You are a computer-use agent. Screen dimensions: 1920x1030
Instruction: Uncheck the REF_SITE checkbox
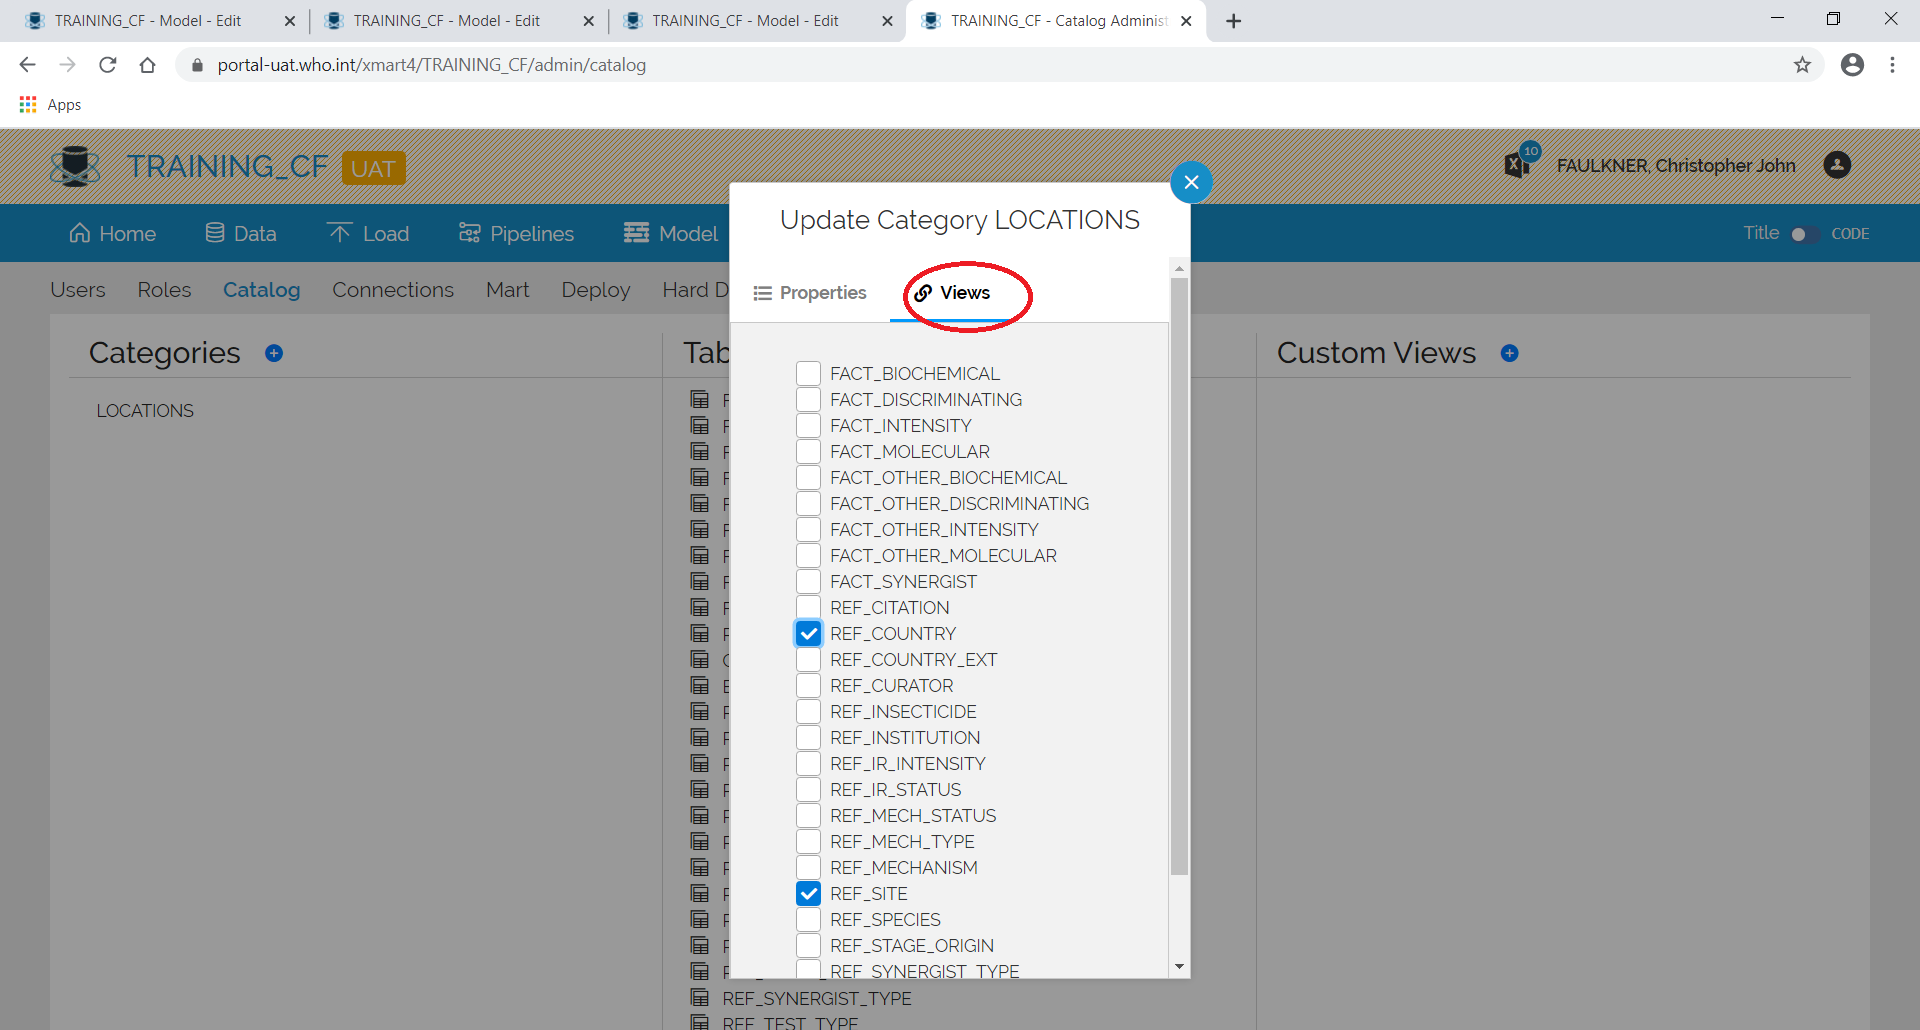[808, 893]
